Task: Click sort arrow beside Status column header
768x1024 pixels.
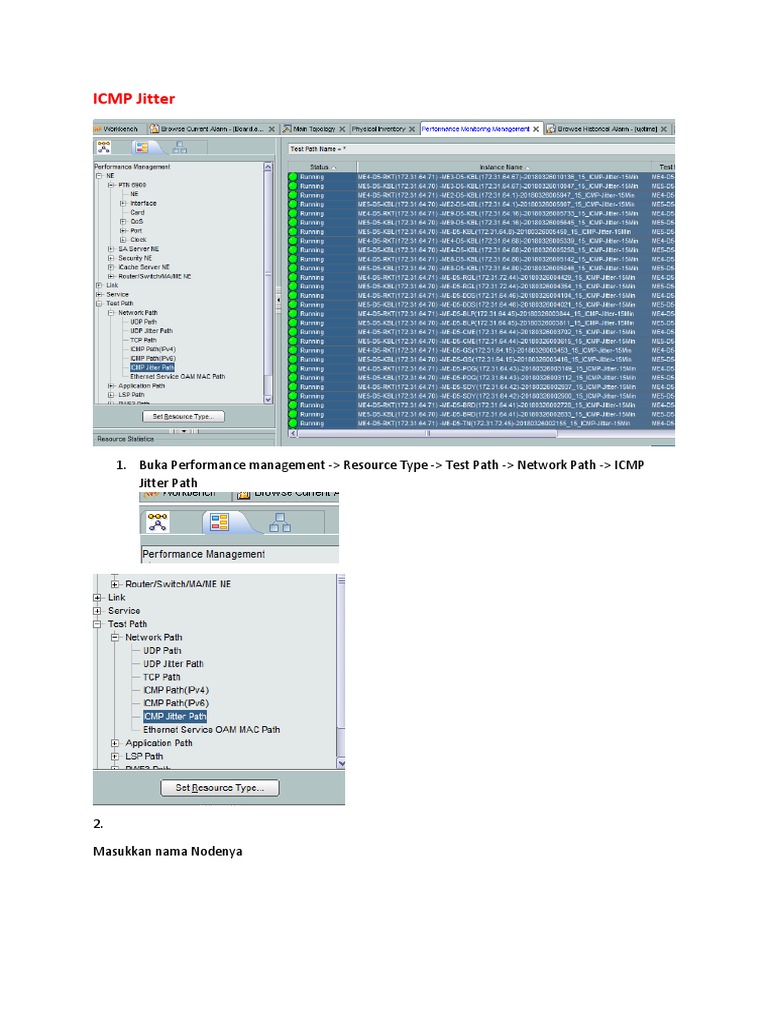Action: (x=334, y=168)
